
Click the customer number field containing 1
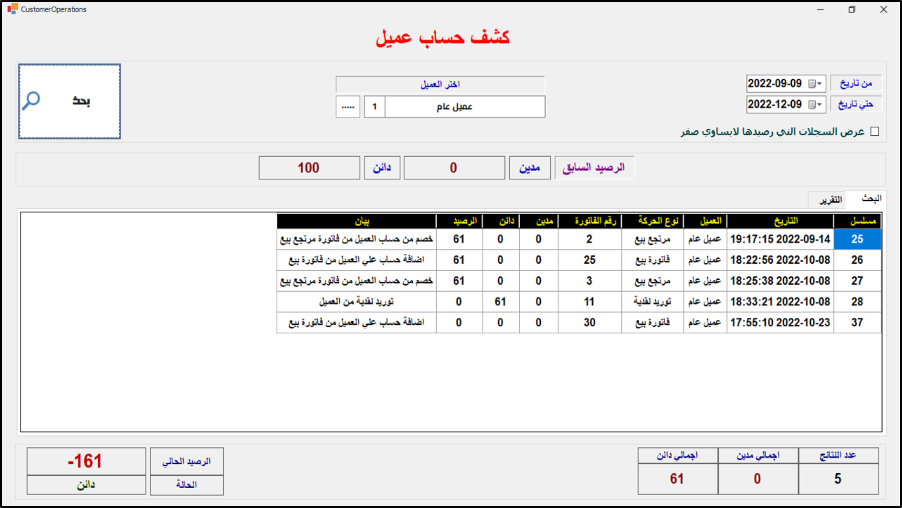pyautogui.click(x=373, y=107)
